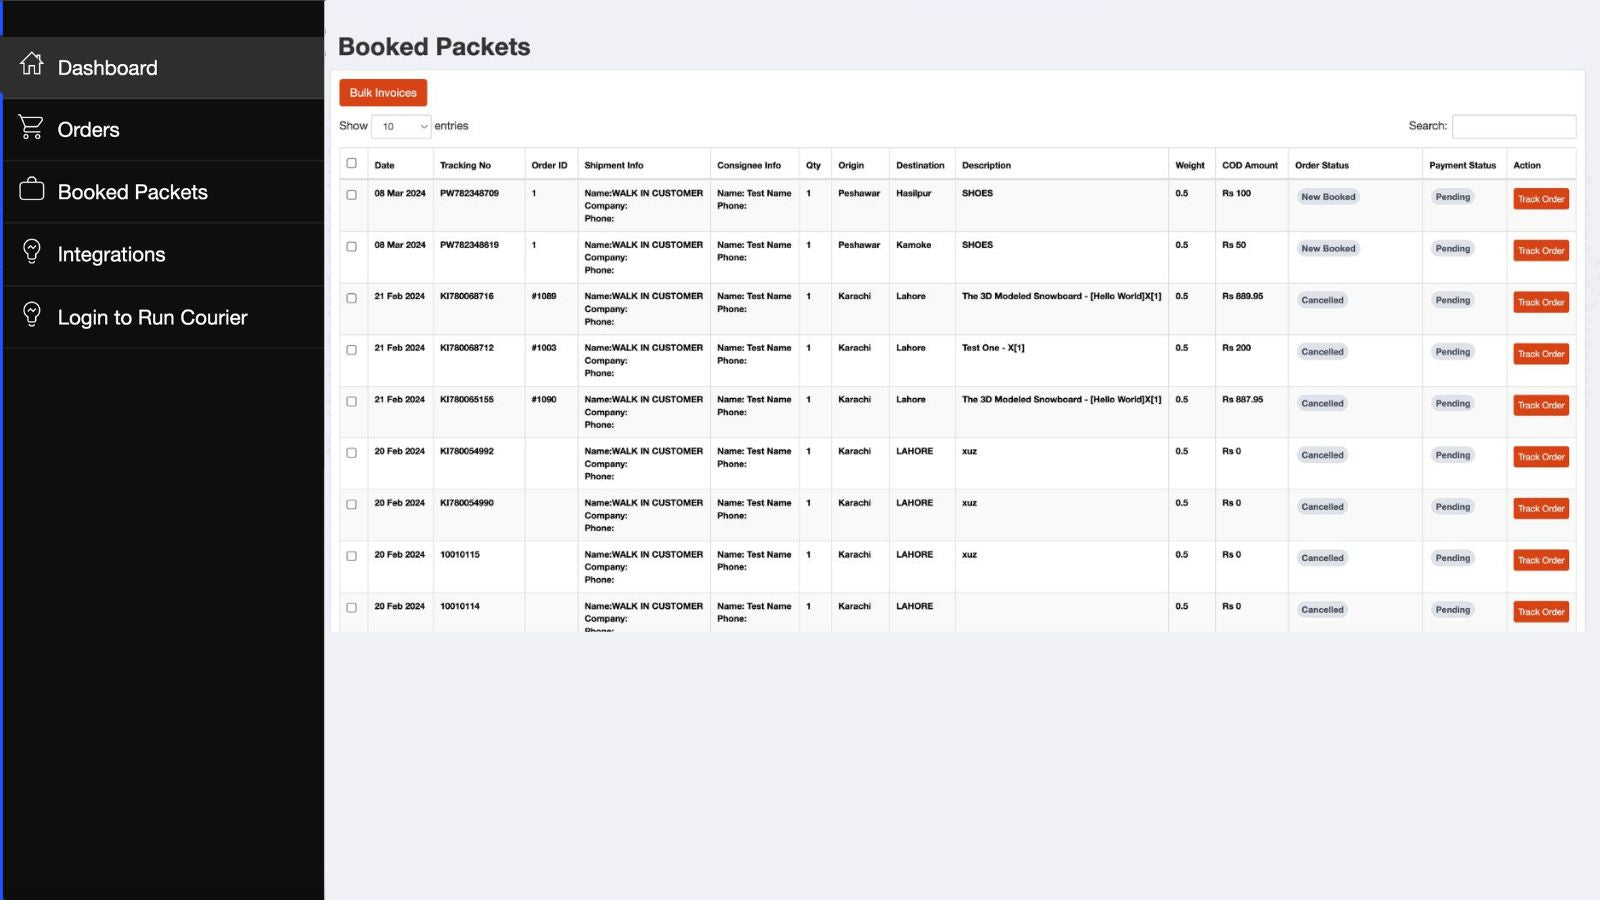Sort by the COD Amount column header
The height and width of the screenshot is (900, 1600).
tap(1249, 166)
